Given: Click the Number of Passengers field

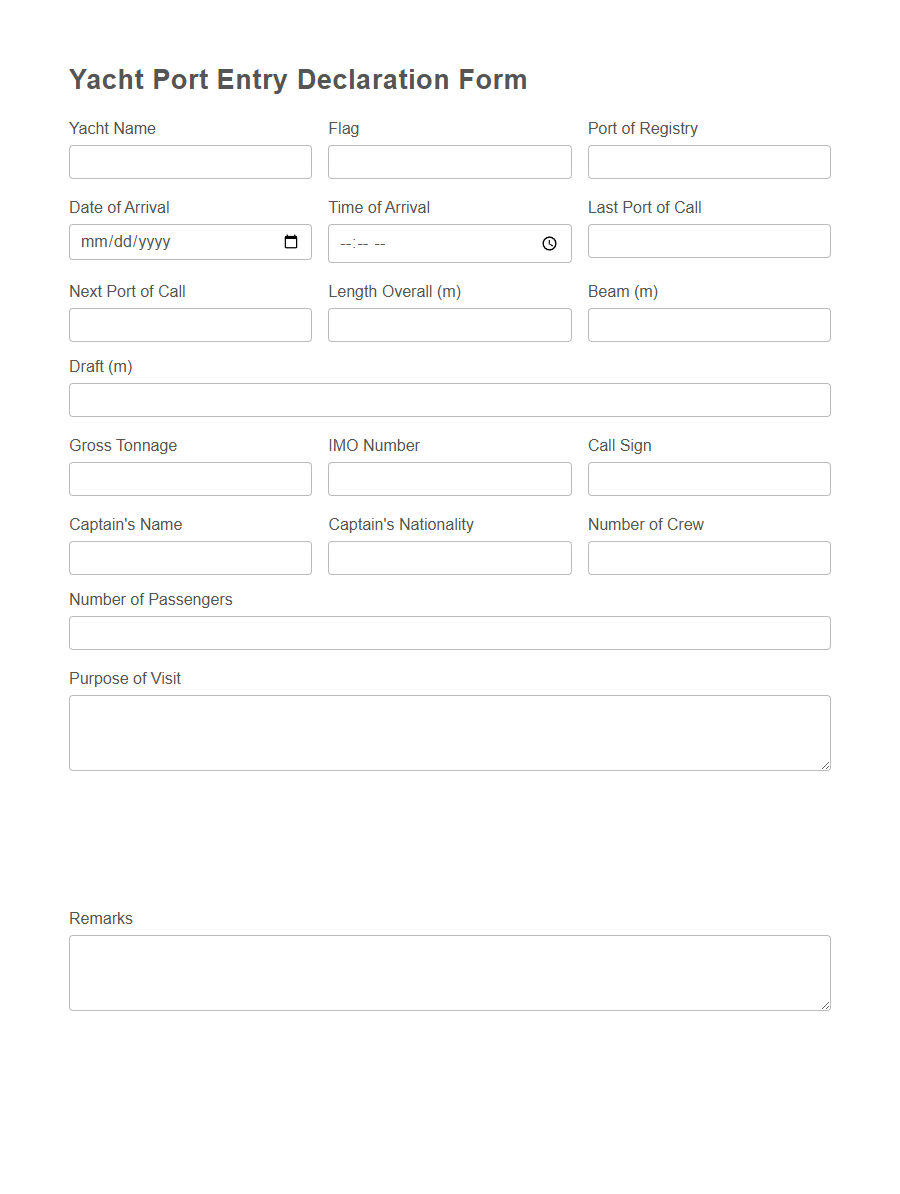Looking at the screenshot, I should pyautogui.click(x=449, y=632).
